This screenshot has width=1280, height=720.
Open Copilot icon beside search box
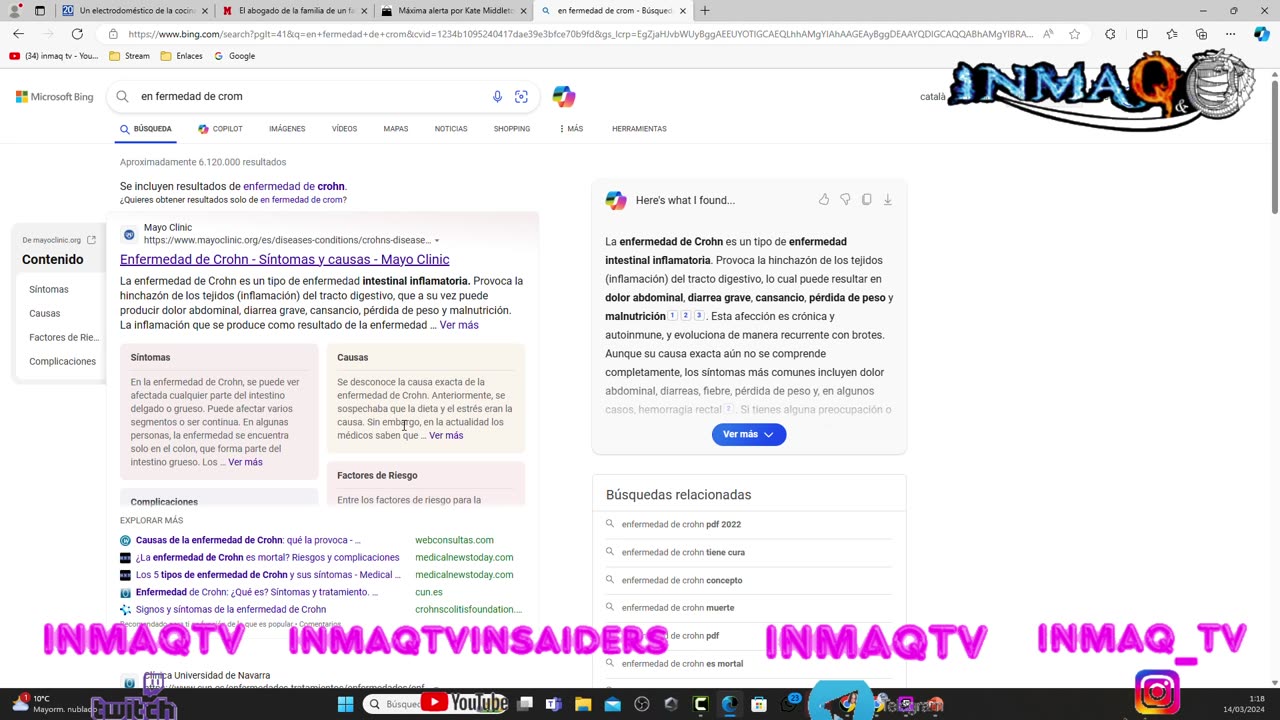point(564,97)
